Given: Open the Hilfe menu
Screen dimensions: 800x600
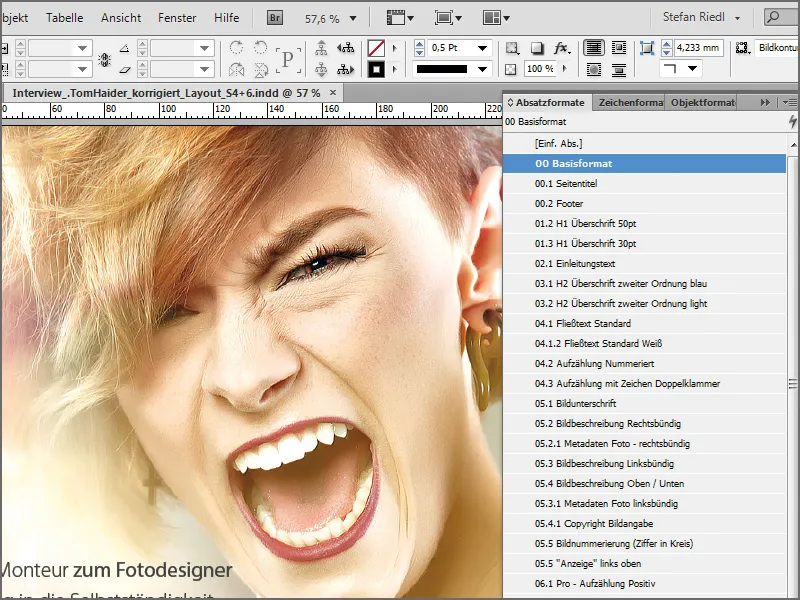Looking at the screenshot, I should tap(227, 18).
